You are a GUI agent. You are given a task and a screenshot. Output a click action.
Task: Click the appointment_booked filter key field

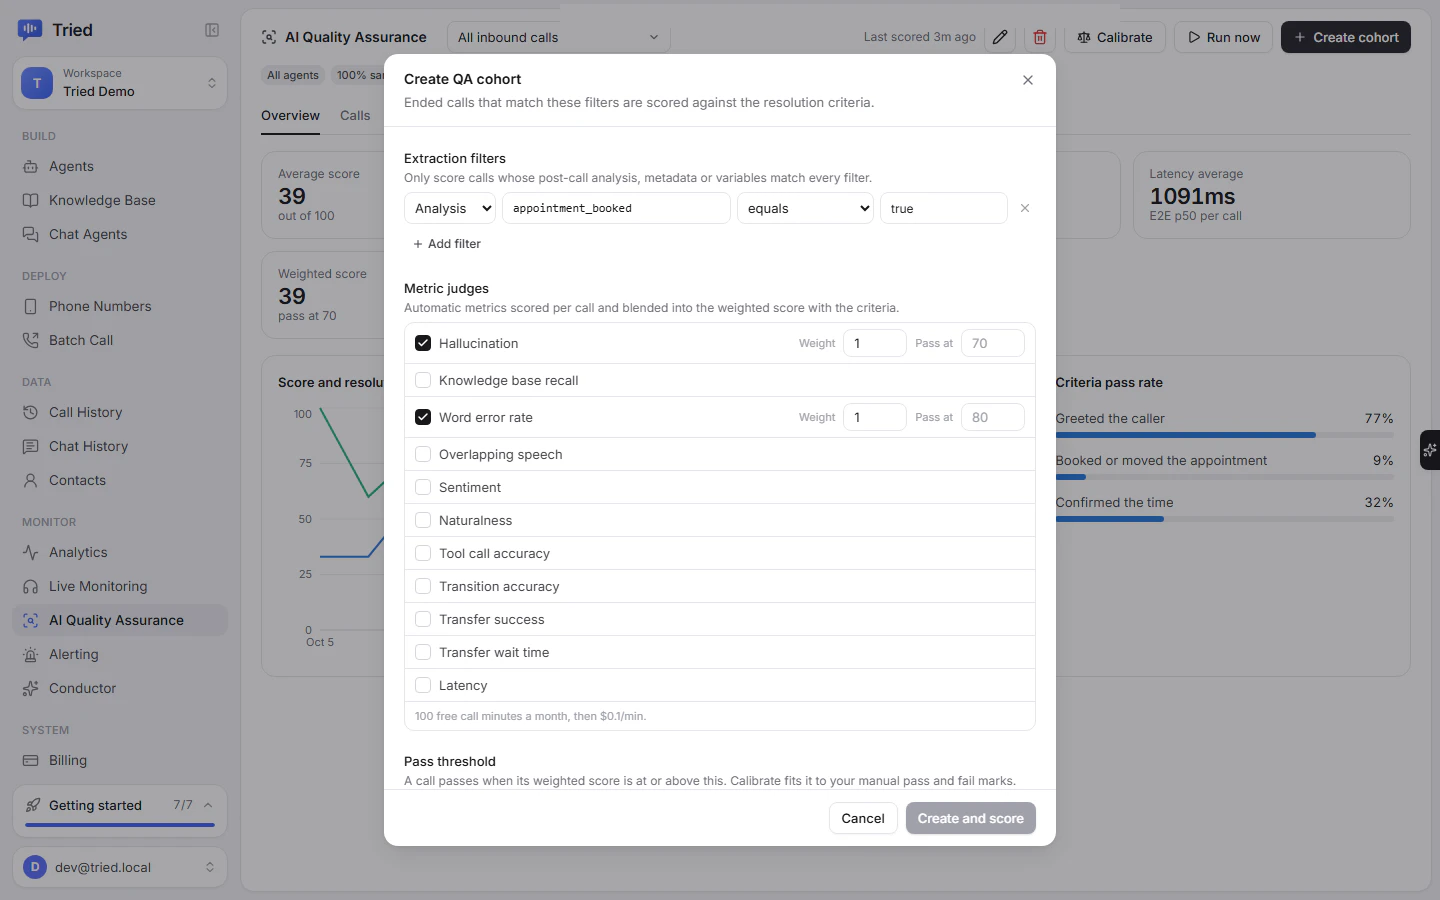click(x=616, y=208)
